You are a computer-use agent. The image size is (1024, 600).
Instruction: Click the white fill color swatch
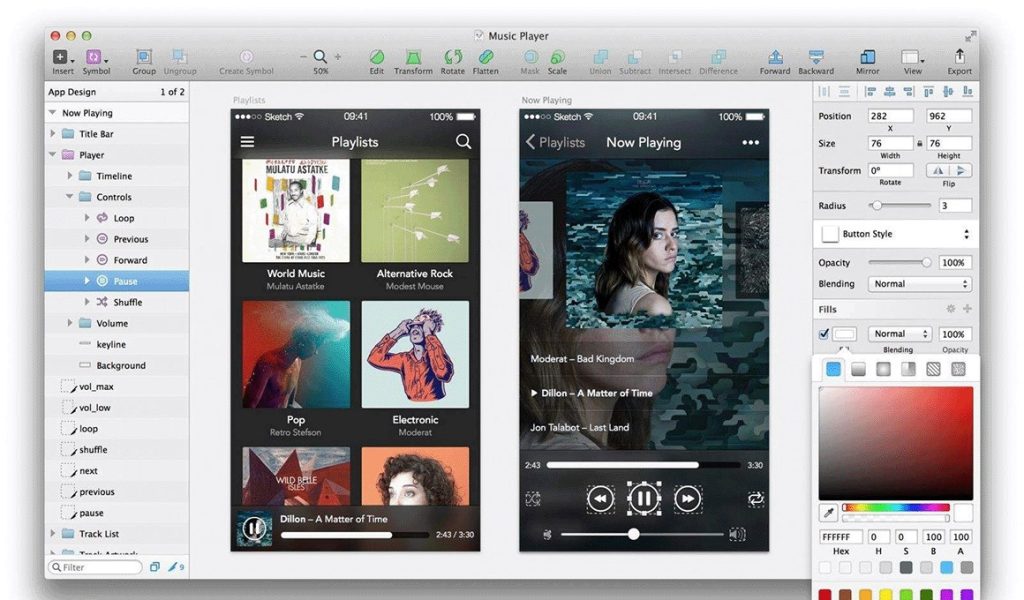pos(844,334)
